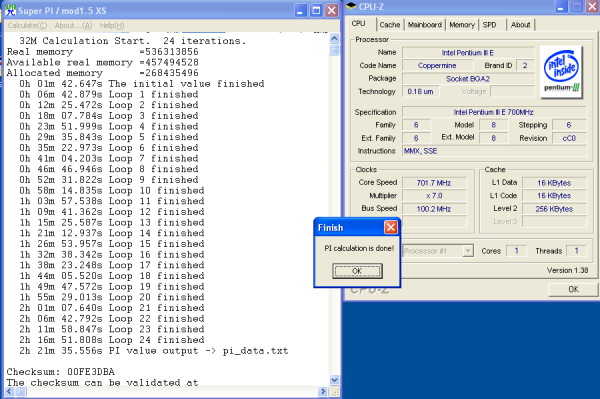This screenshot has width=600, height=399.
Task: Click the Name field 'Intel Pentium III E'
Action: 468,53
